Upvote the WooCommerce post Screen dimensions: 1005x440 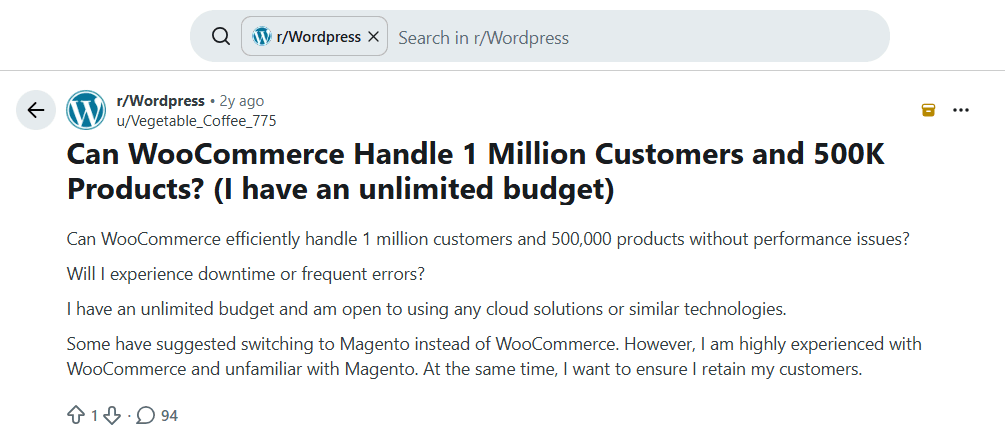click(76, 416)
